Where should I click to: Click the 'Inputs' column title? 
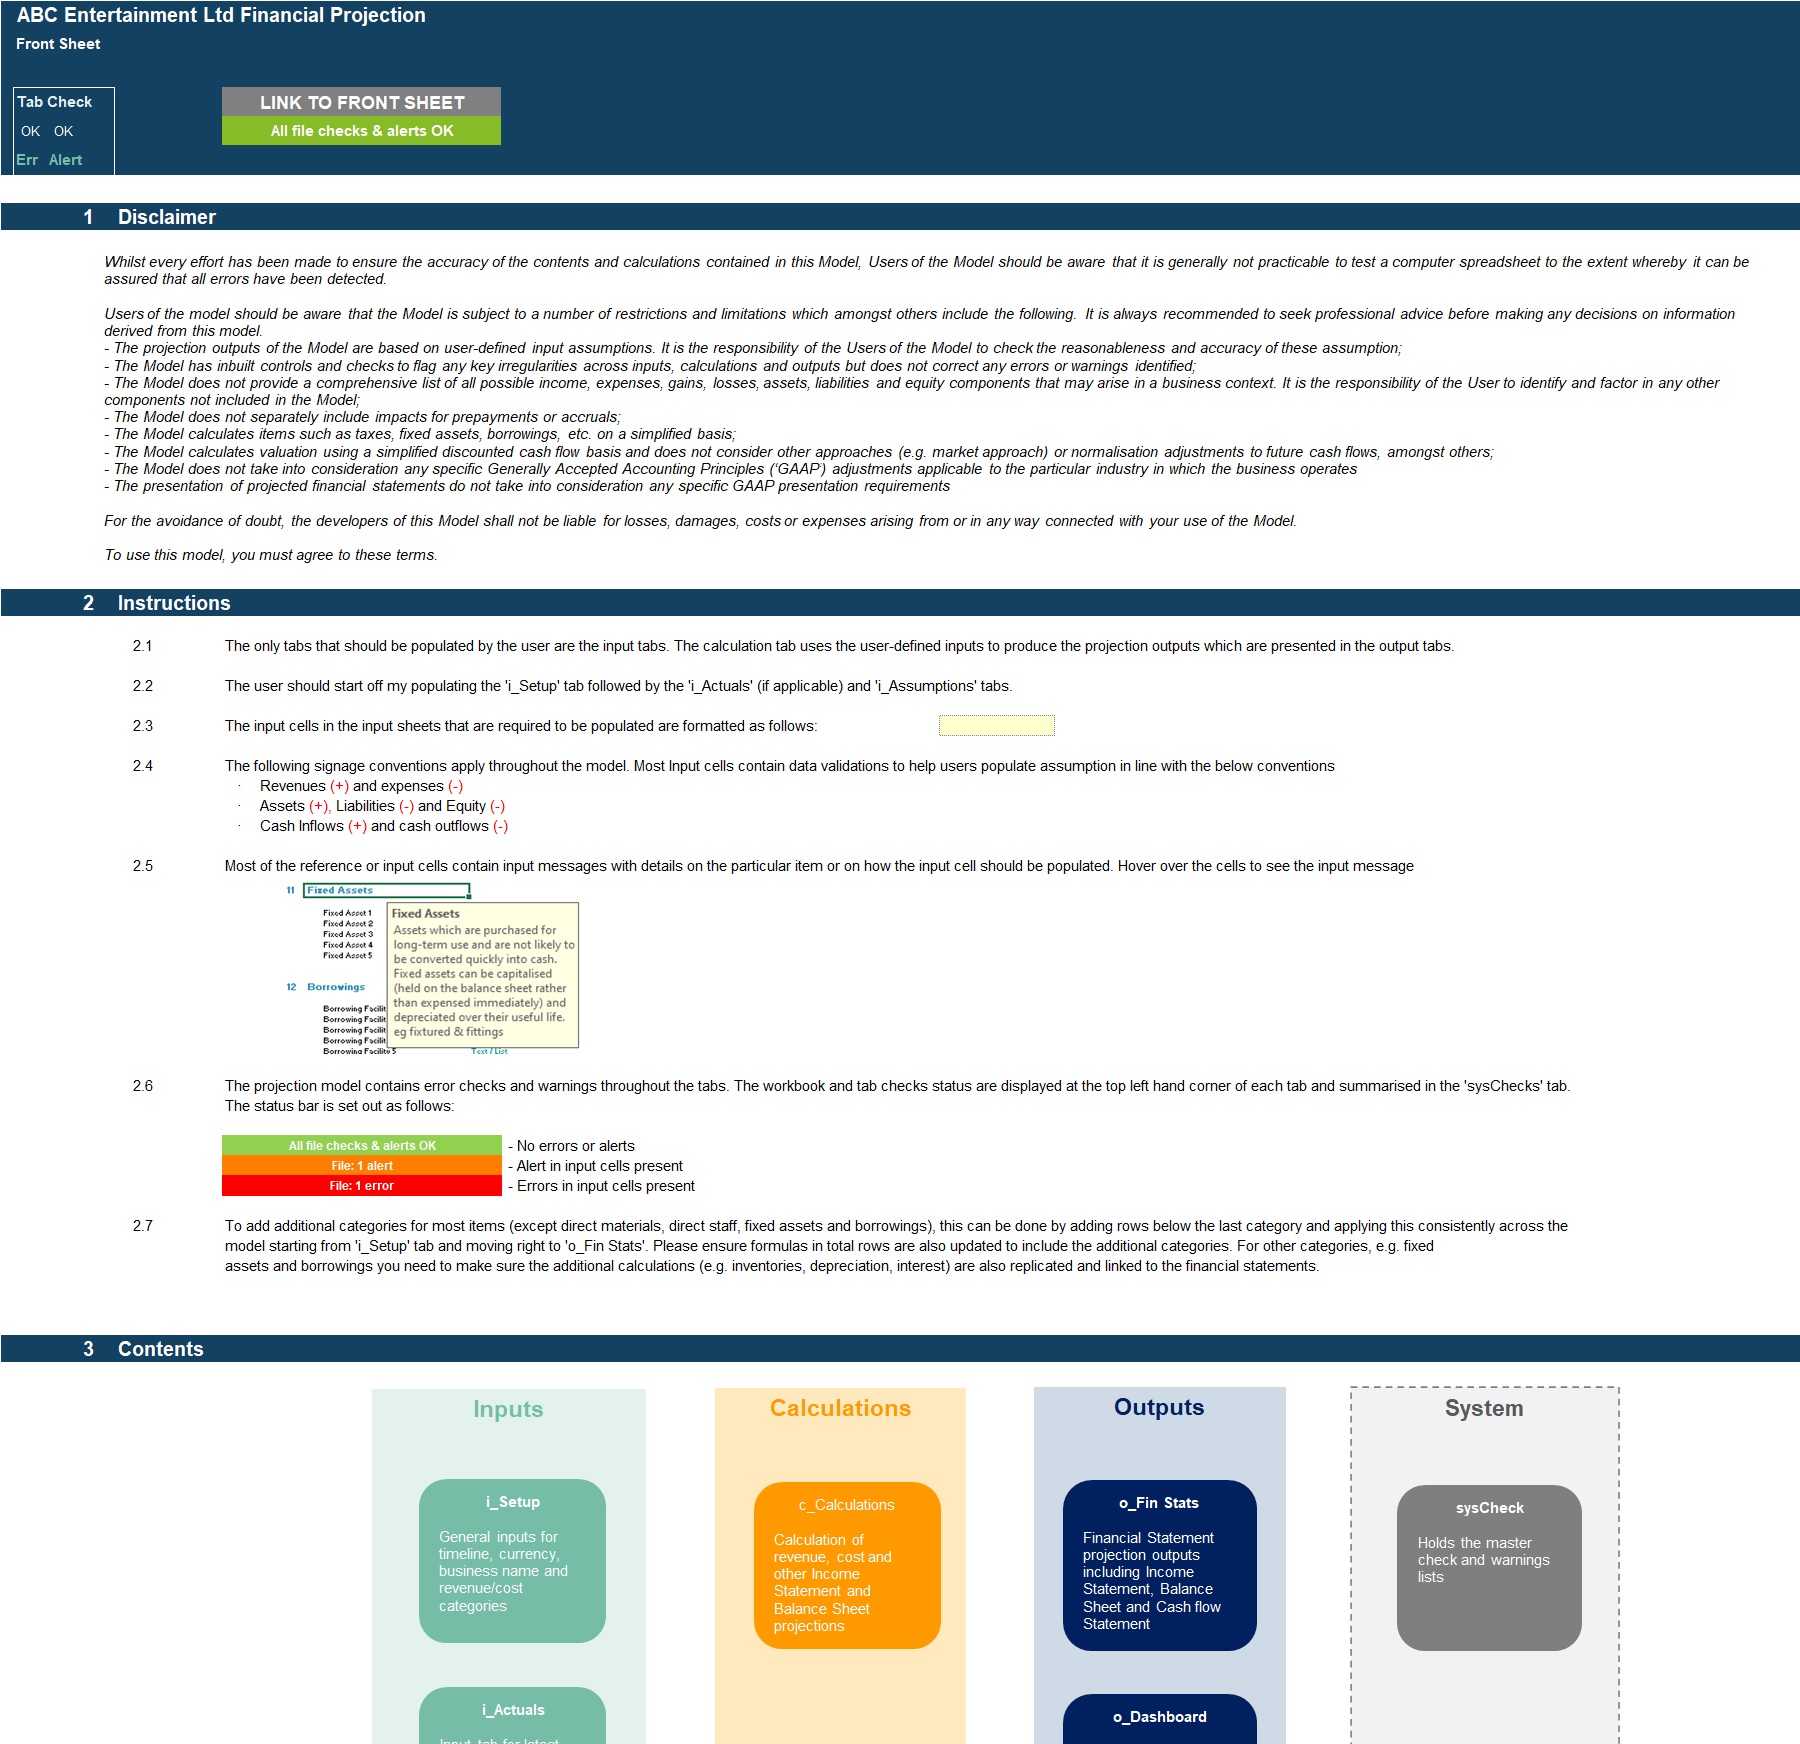point(508,1409)
